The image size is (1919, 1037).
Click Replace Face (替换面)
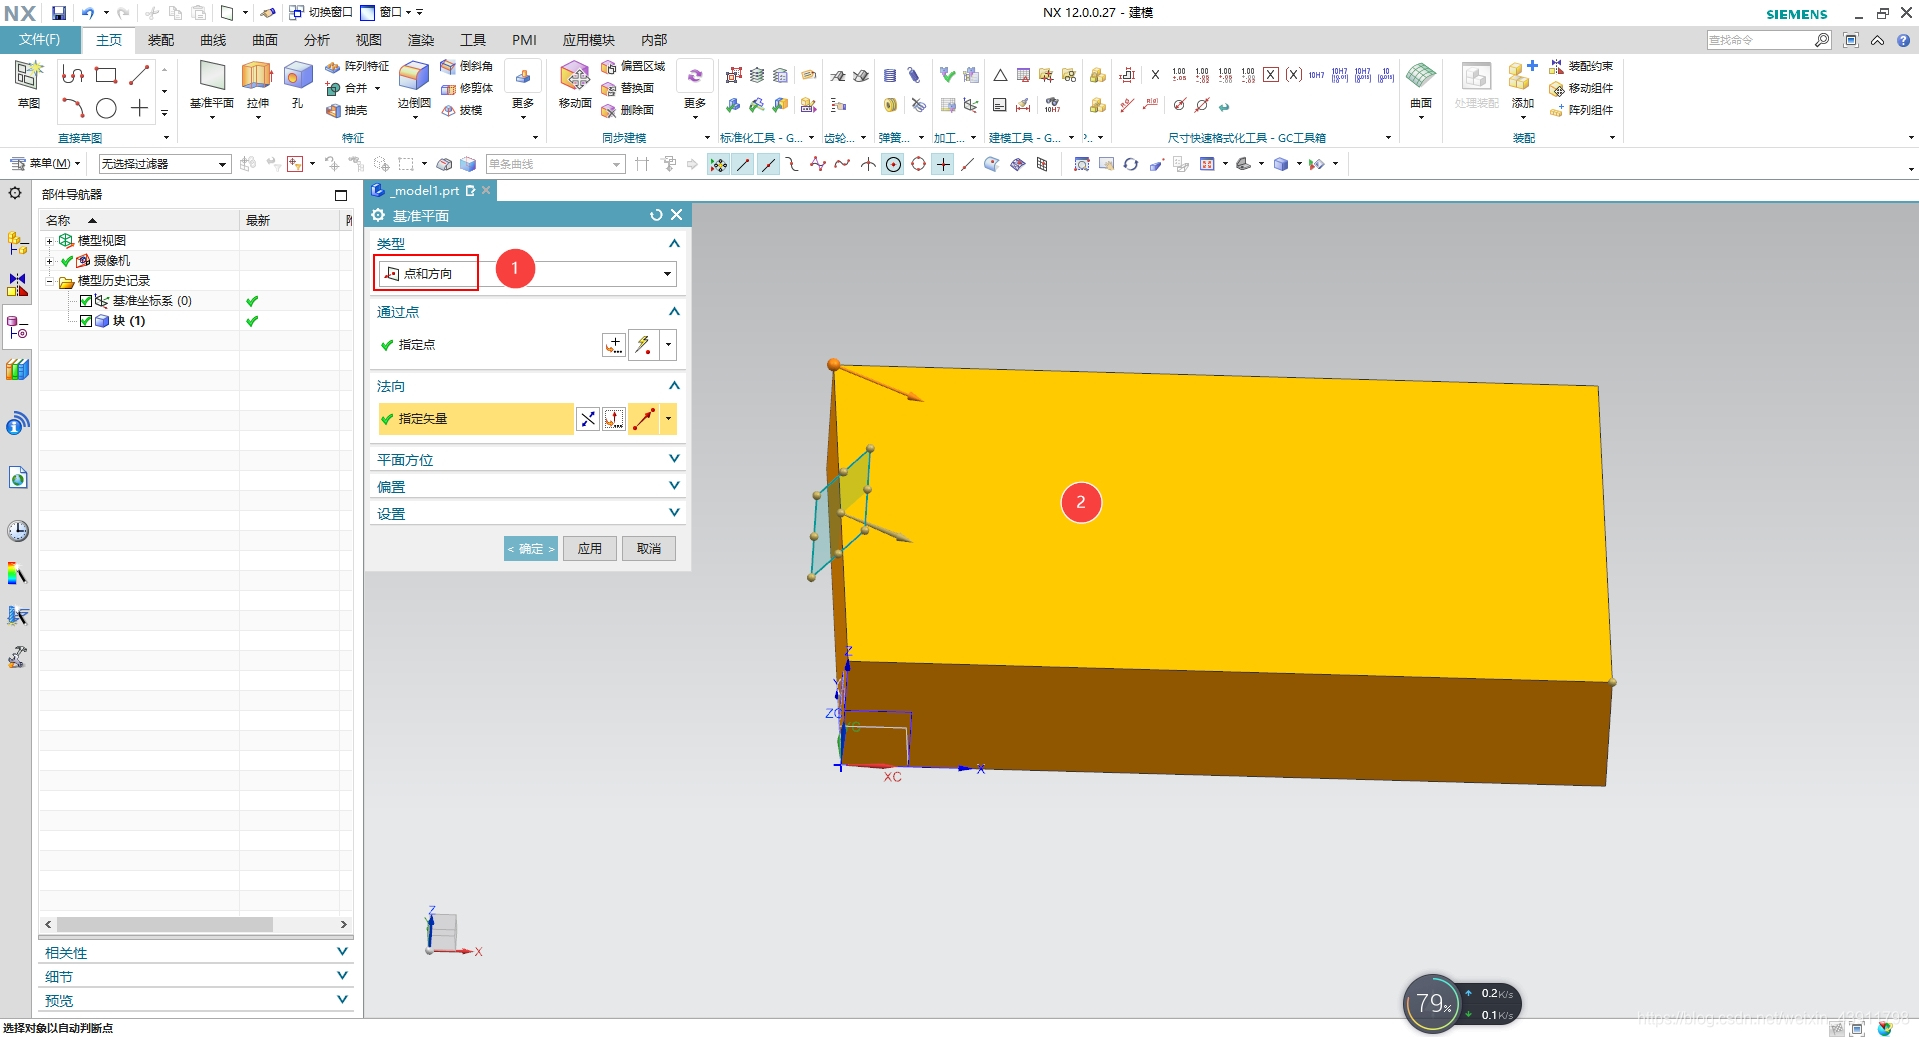pos(627,88)
